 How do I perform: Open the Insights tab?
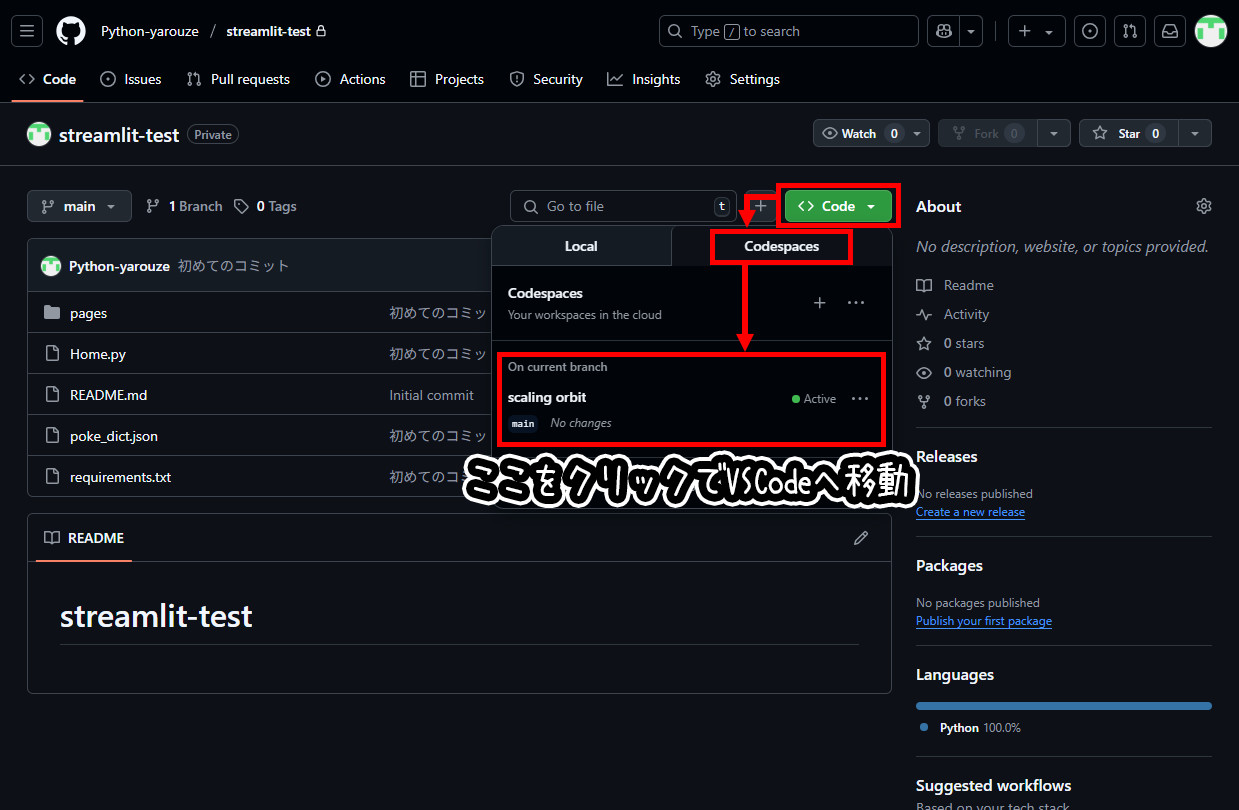(644, 79)
